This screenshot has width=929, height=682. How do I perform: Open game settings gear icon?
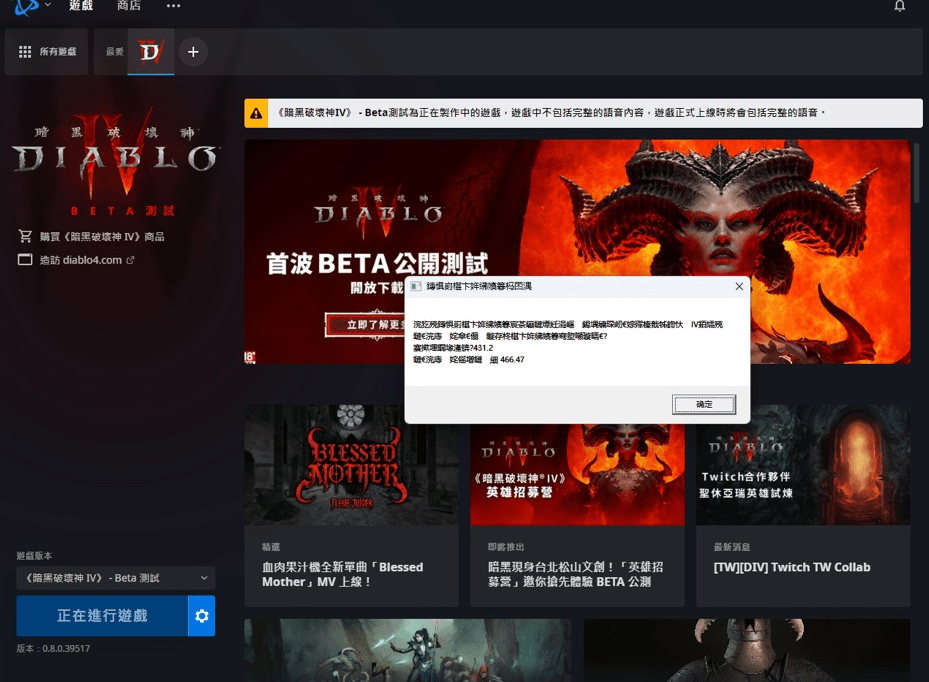[x=202, y=616]
